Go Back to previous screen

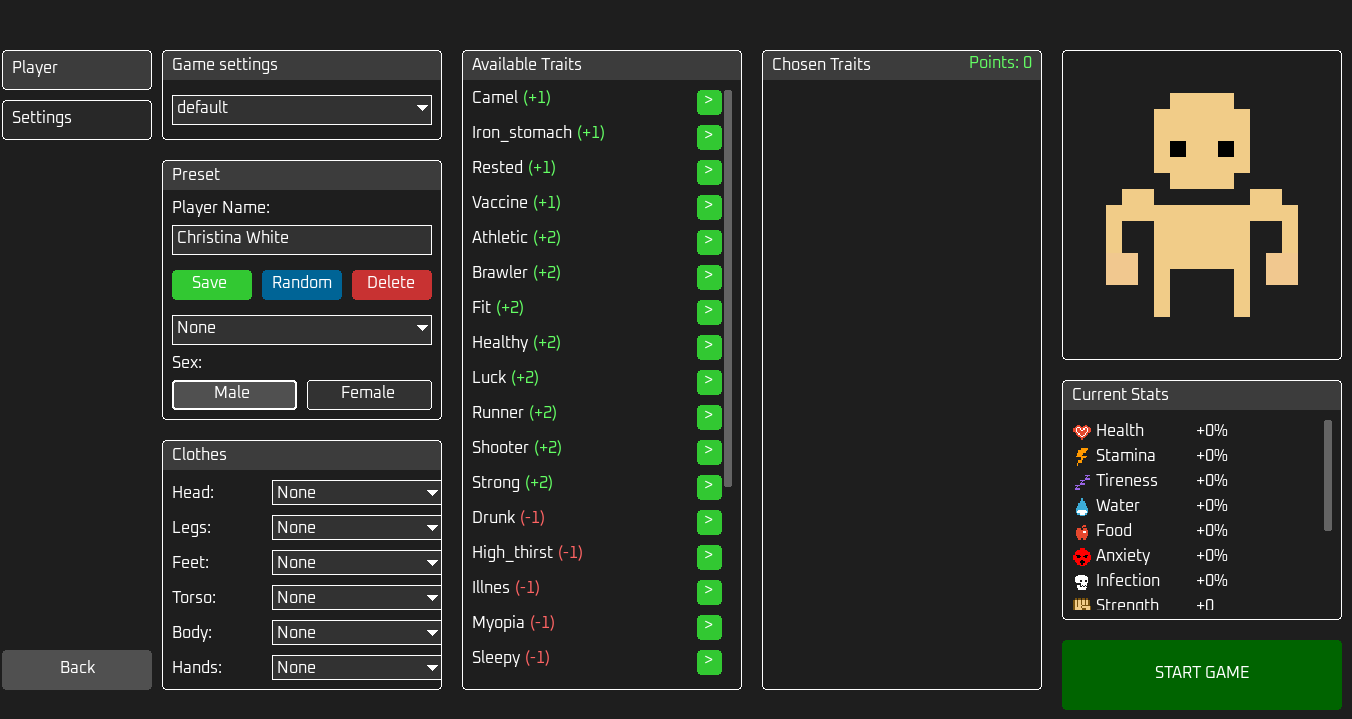click(x=77, y=669)
